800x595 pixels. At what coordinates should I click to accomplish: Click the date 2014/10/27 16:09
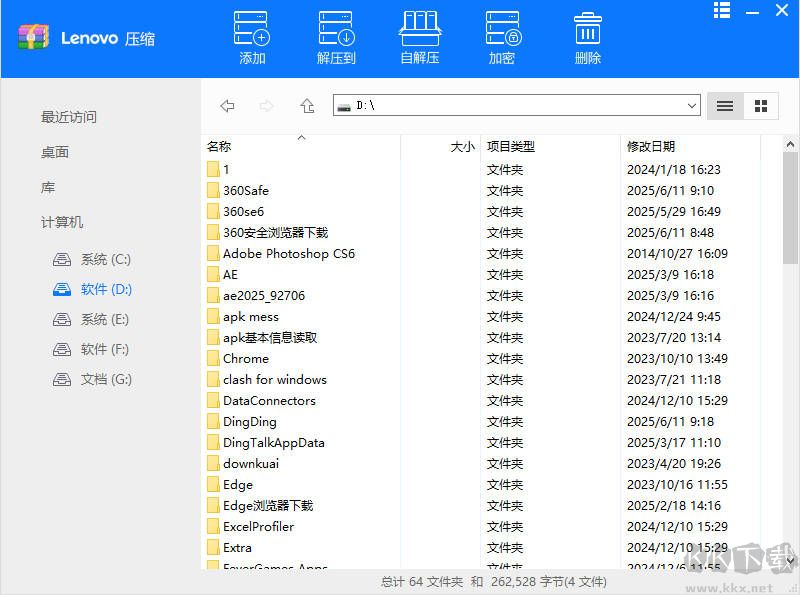click(x=677, y=254)
